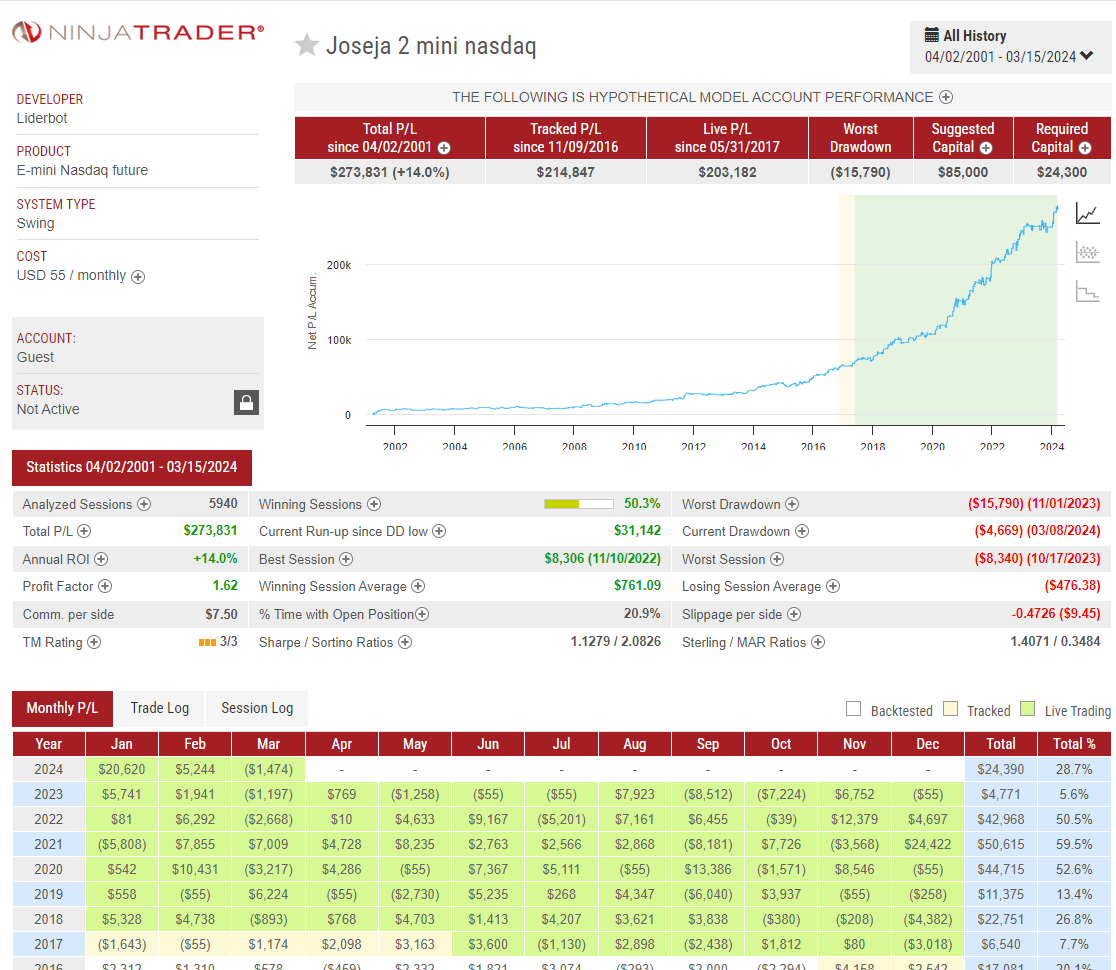This screenshot has width=1116, height=970.
Task: Click the 2020 Sep value $13,386
Action: (707, 870)
